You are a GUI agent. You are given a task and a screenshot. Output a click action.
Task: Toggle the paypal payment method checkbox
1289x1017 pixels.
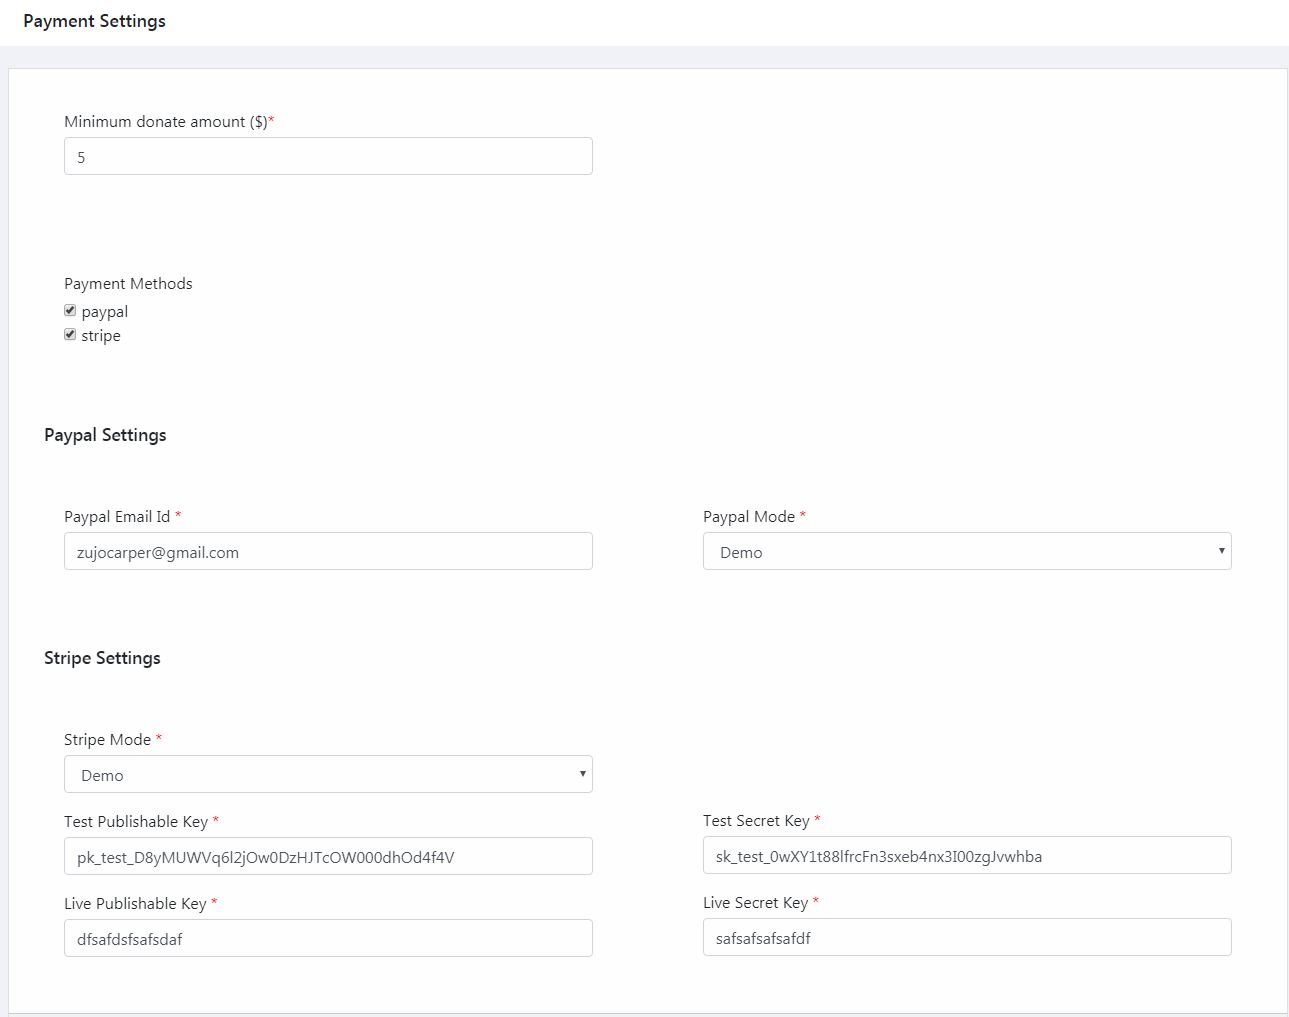click(70, 311)
